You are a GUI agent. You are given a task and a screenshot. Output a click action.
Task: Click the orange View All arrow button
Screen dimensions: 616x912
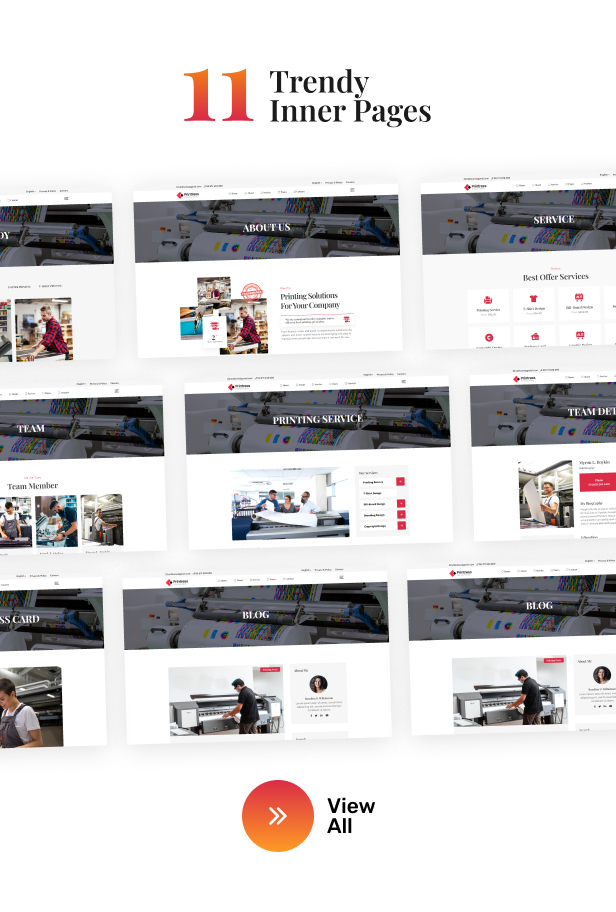point(277,816)
